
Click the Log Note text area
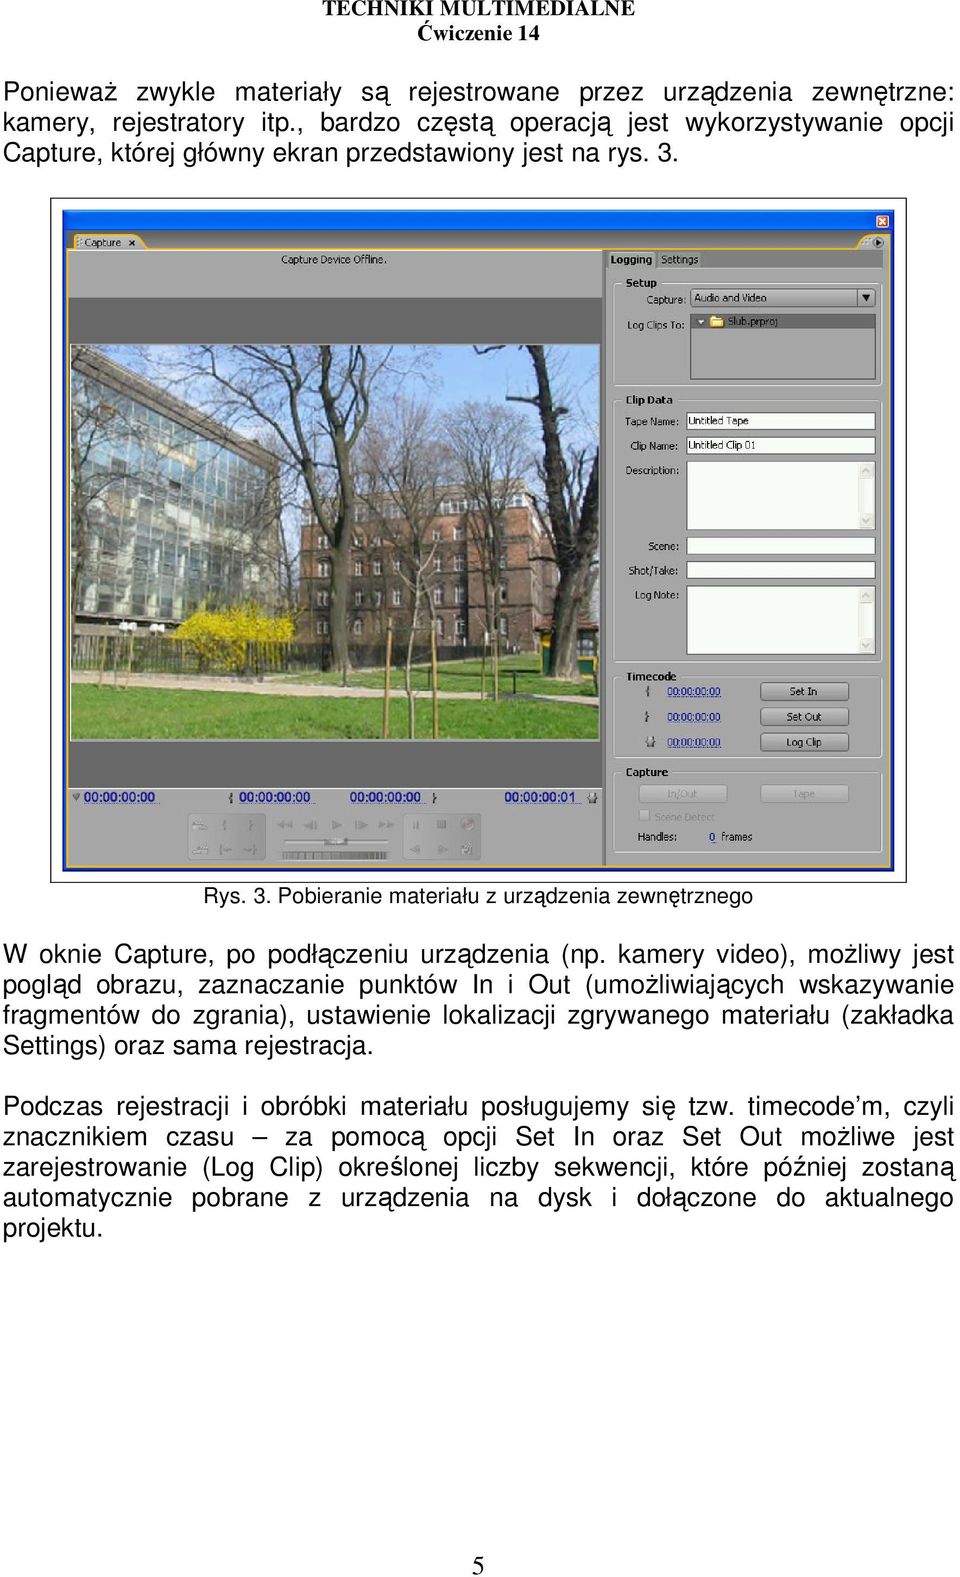[x=773, y=620]
